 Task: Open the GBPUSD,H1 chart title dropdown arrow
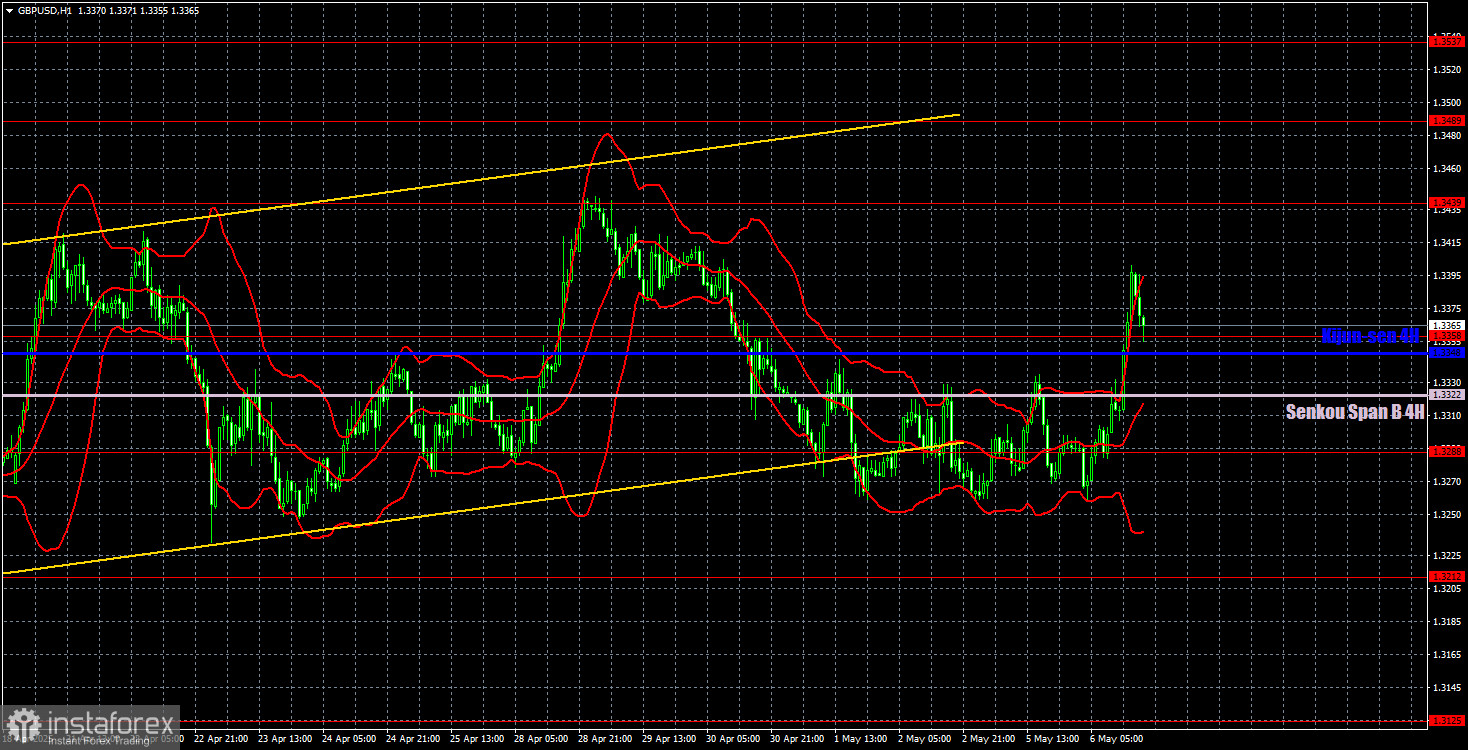pos(8,10)
